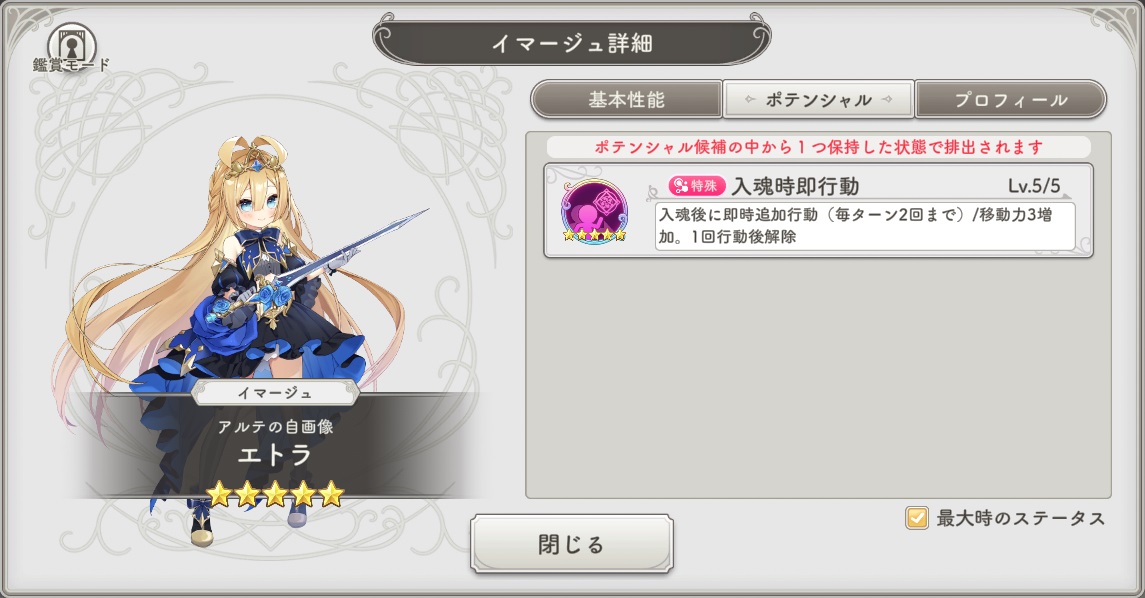Click the Lv.5/5 level indicator
Screen dimensions: 1145x598
[1034, 186]
